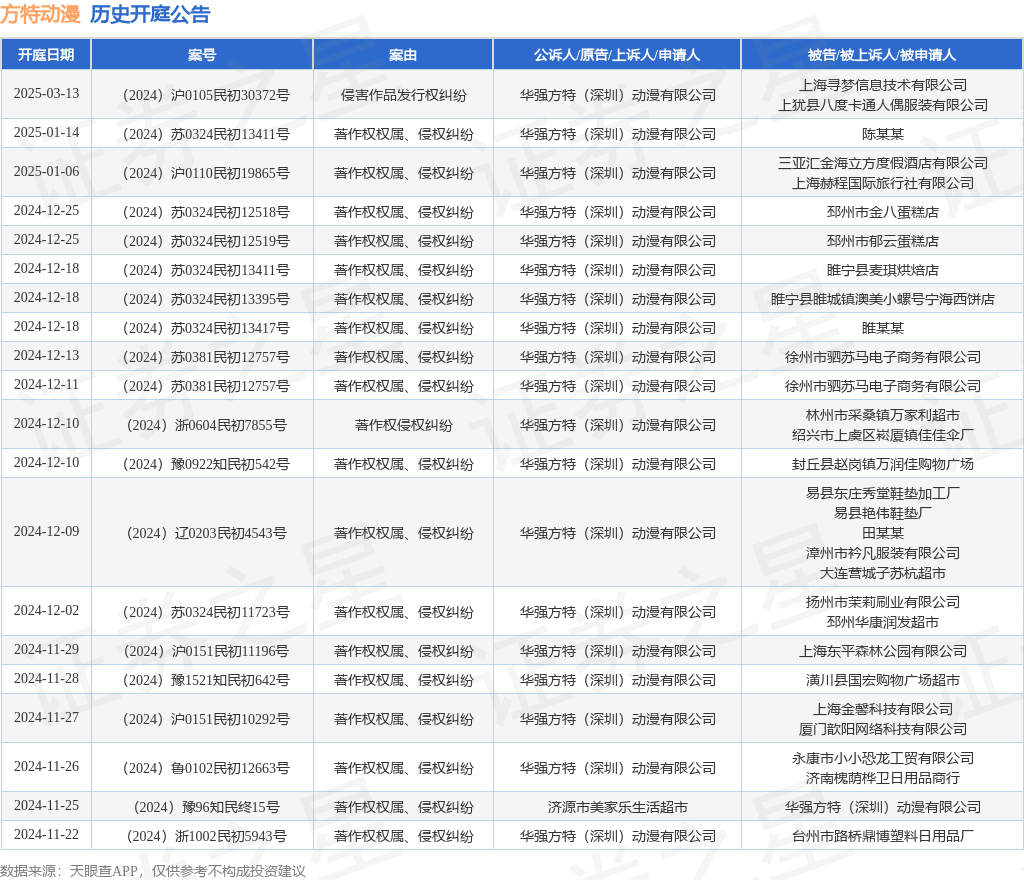Click defendant 睢宁县睢城镇澳美小螺号宁海西饼店
Image resolution: width=1024 pixels, height=880 pixels.
pos(883,299)
